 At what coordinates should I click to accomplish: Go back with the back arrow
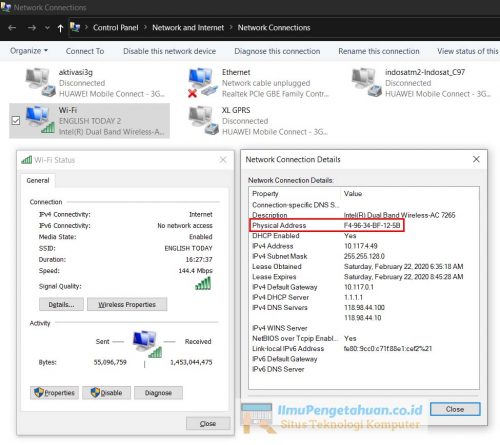click(12, 28)
